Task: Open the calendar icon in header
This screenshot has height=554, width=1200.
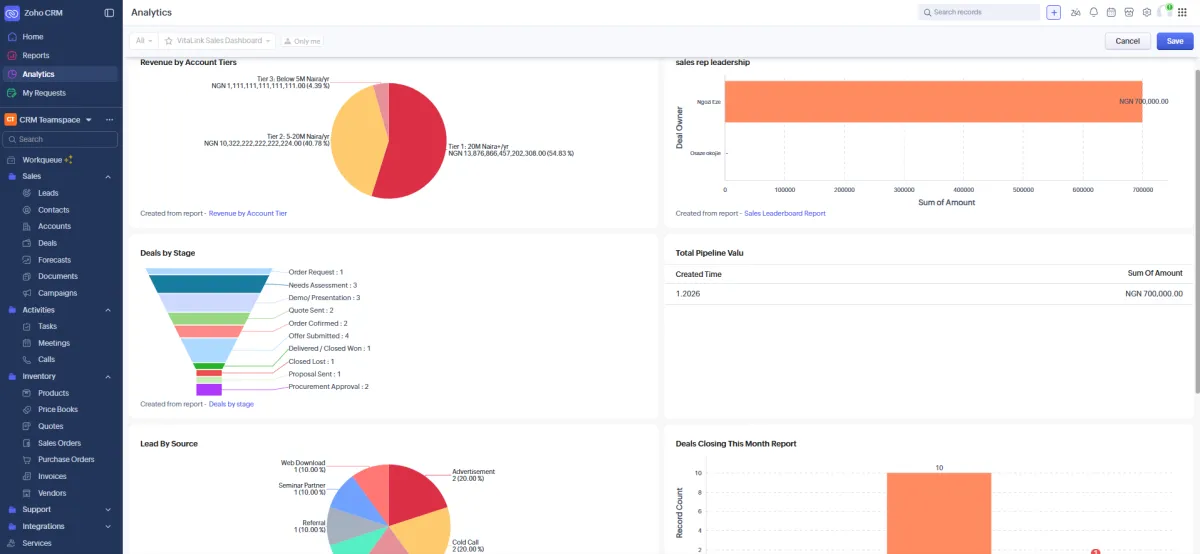Action: click(1111, 12)
